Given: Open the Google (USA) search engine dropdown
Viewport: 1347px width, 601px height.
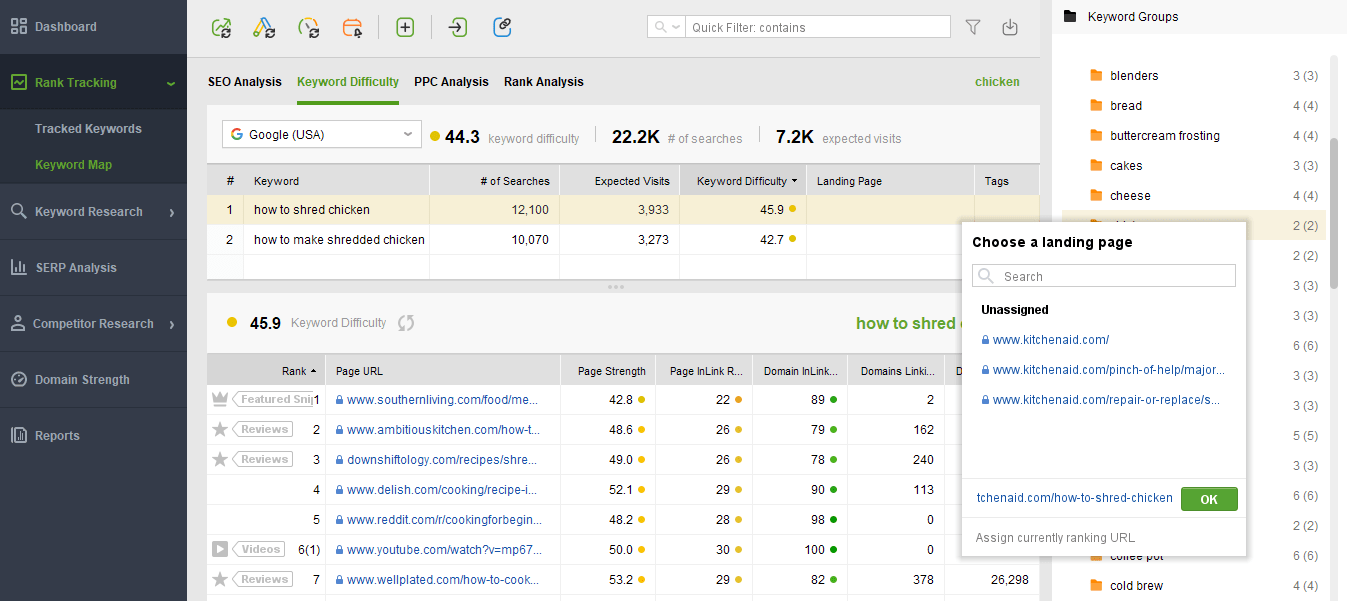Looking at the screenshot, I should click(321, 133).
